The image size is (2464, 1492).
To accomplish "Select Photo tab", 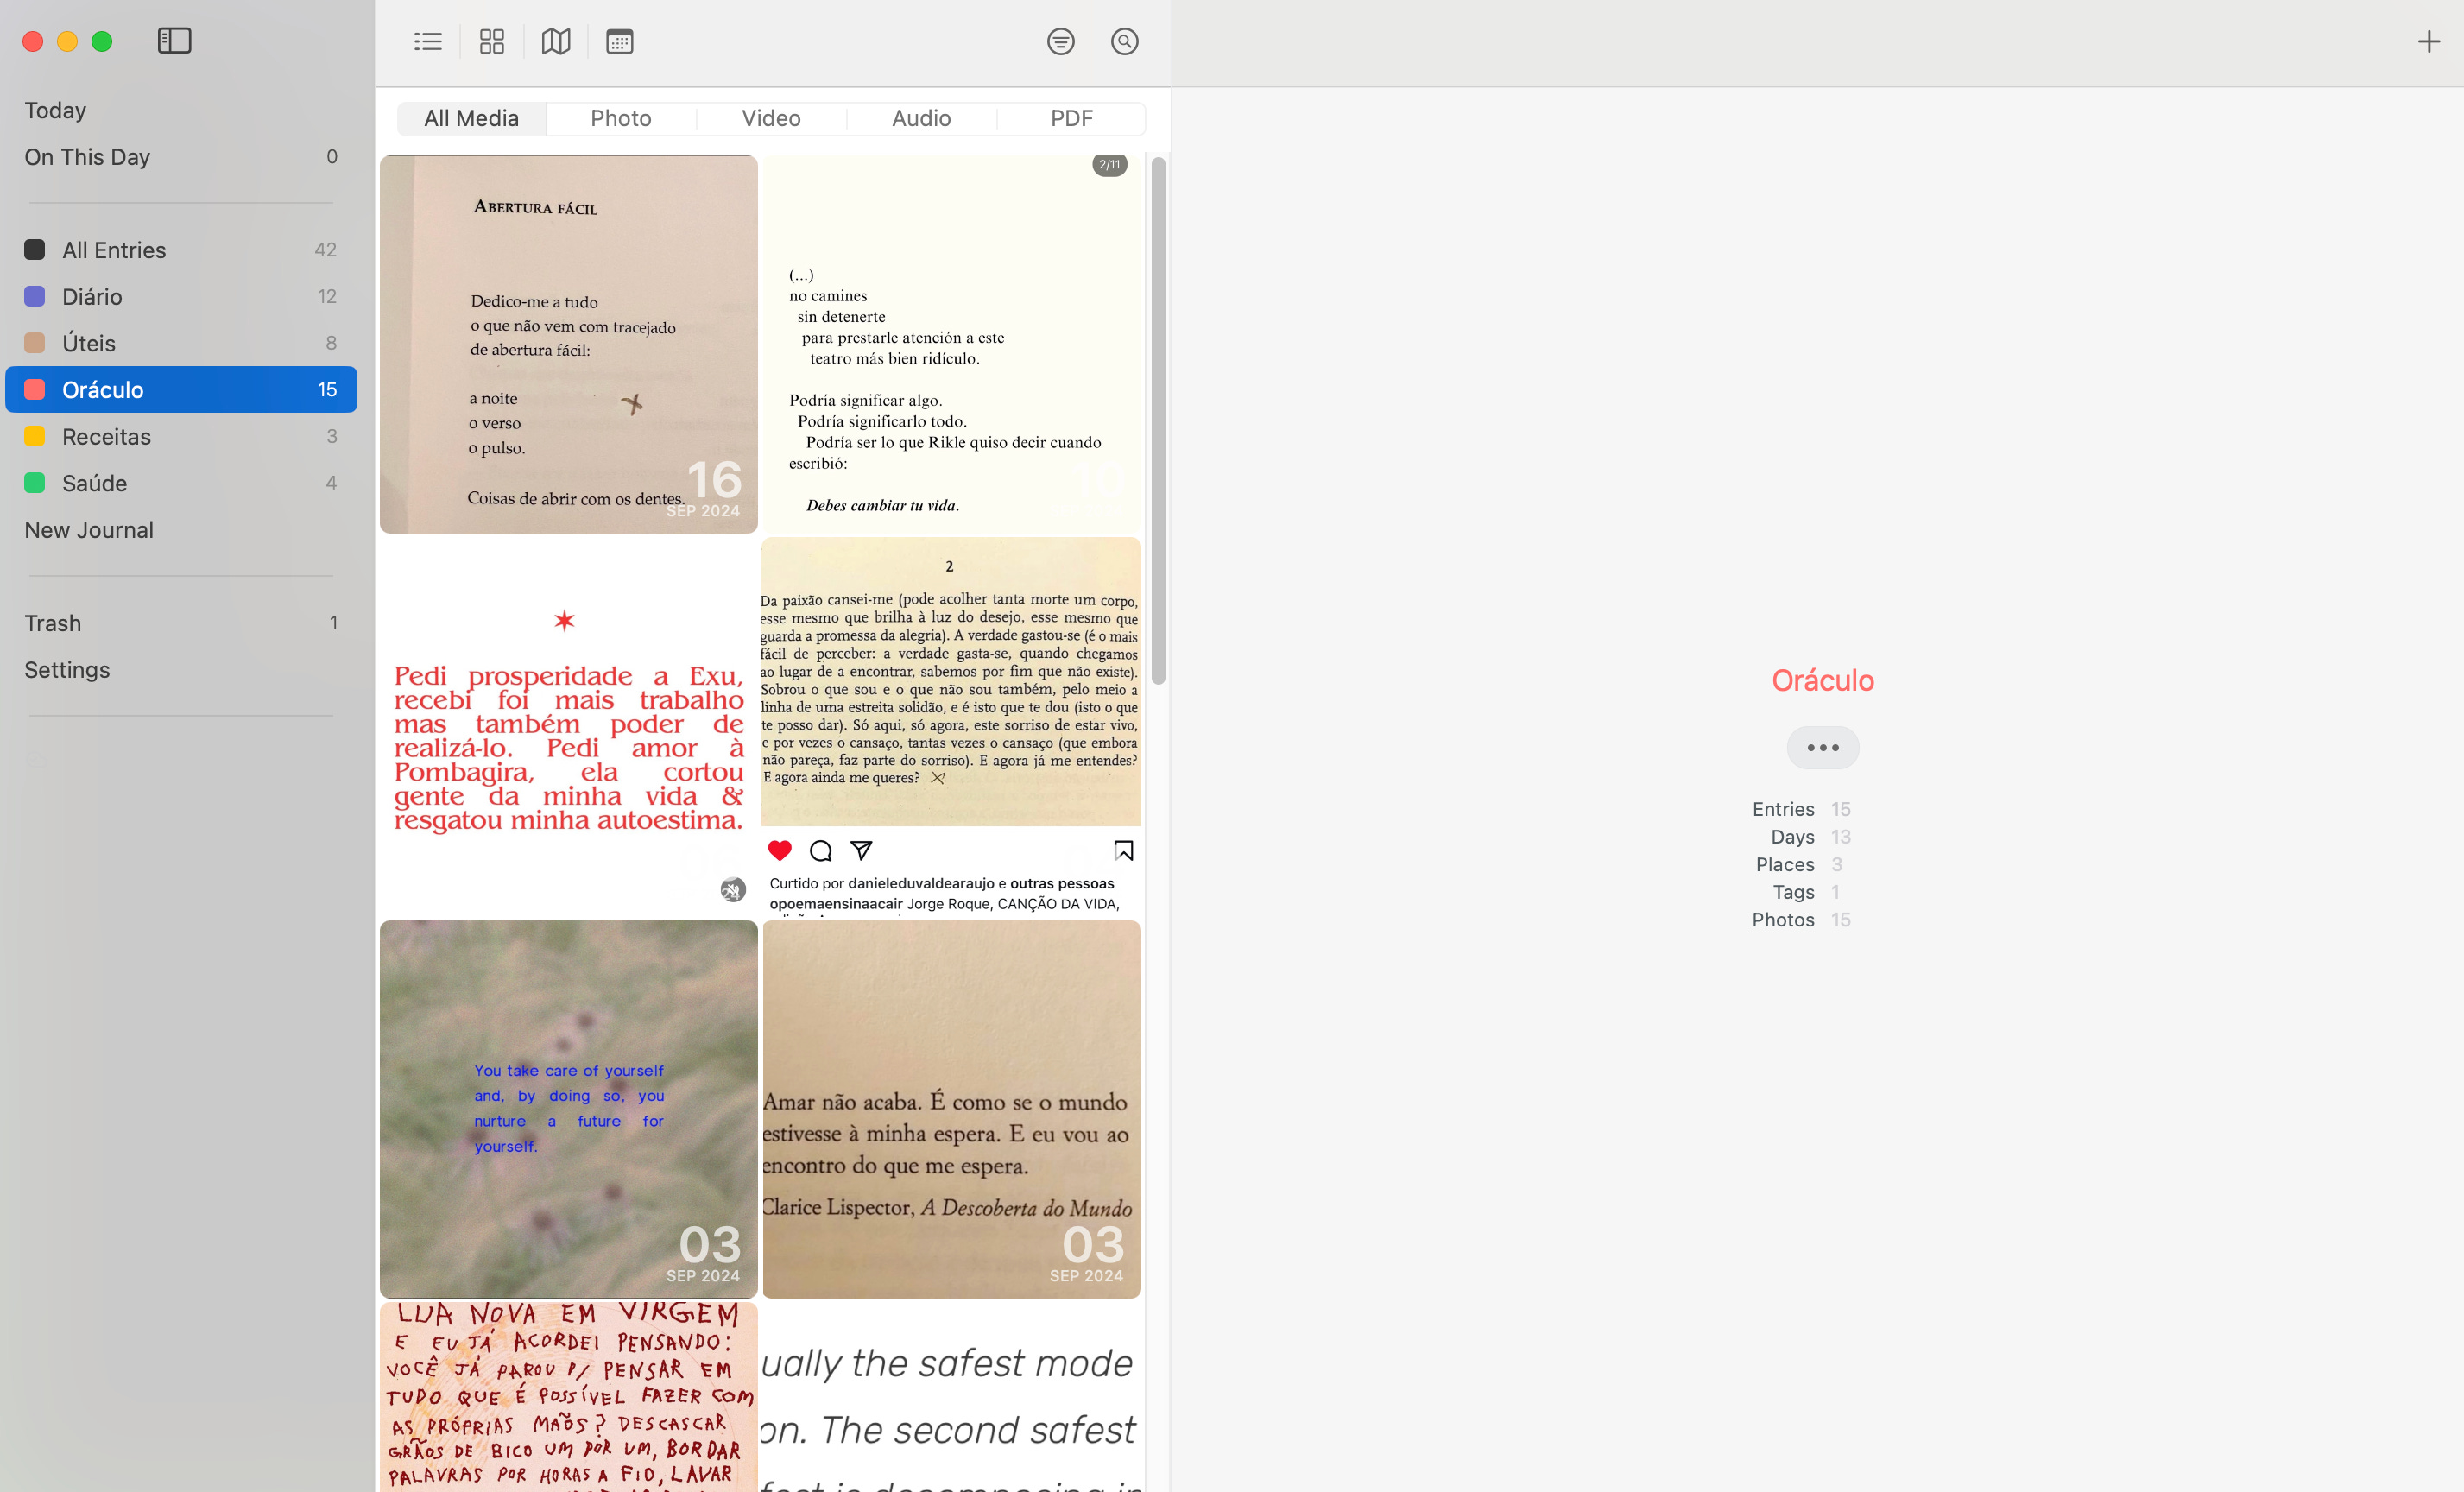I will tap(621, 118).
